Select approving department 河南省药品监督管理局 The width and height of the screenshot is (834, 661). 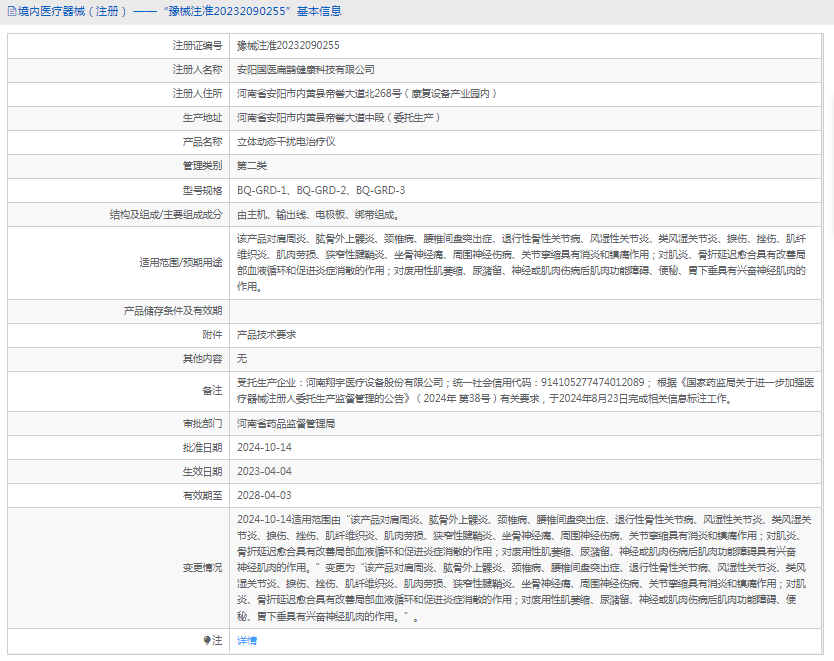tap(286, 424)
